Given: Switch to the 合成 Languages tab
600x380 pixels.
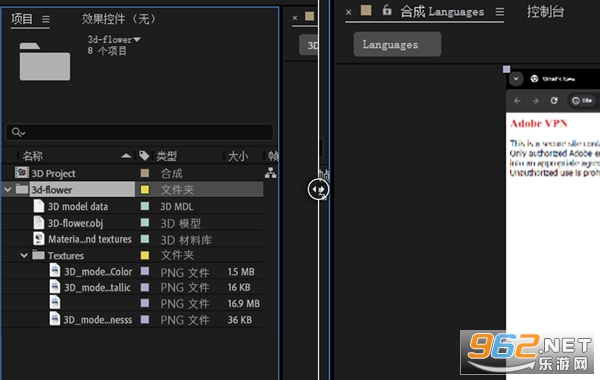Looking at the screenshot, I should click(442, 12).
